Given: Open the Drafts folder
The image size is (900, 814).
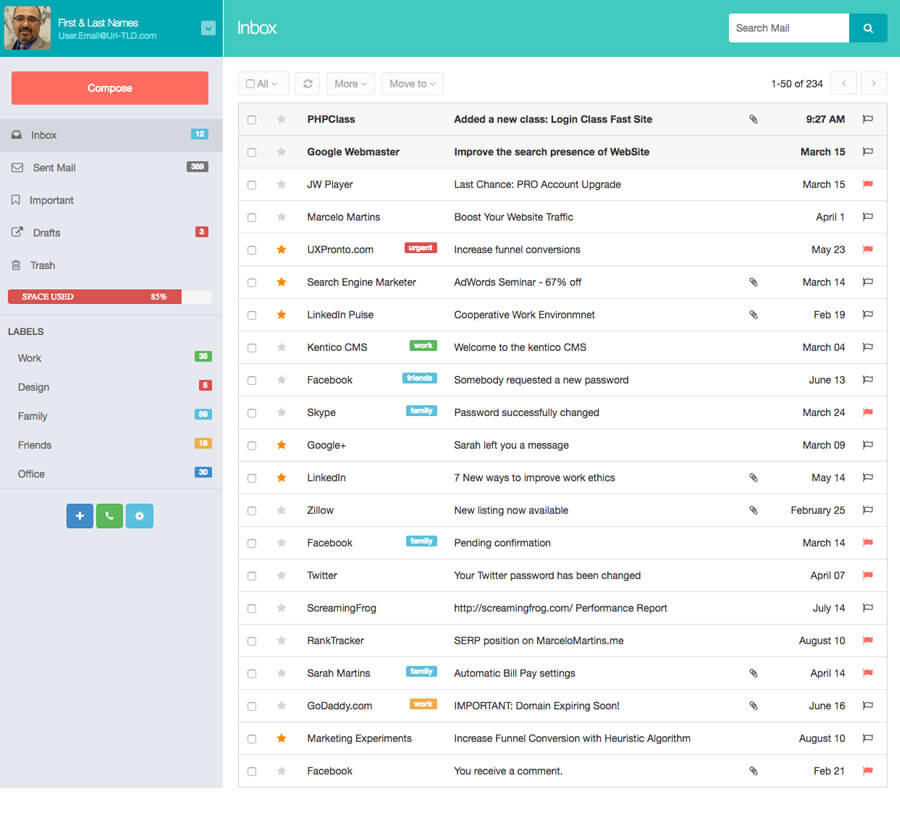Looking at the screenshot, I should (x=111, y=232).
